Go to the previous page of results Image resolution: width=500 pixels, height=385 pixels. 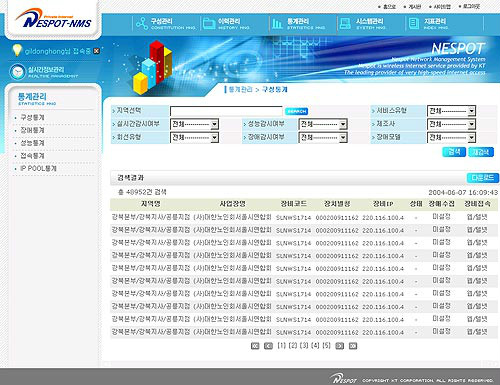(x=268, y=346)
